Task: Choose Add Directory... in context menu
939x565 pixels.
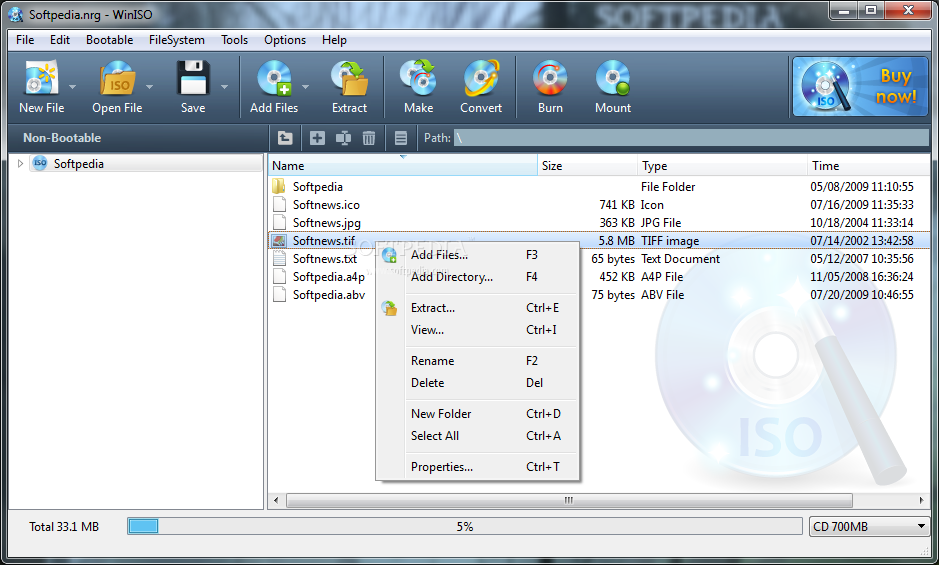Action: click(x=477, y=277)
